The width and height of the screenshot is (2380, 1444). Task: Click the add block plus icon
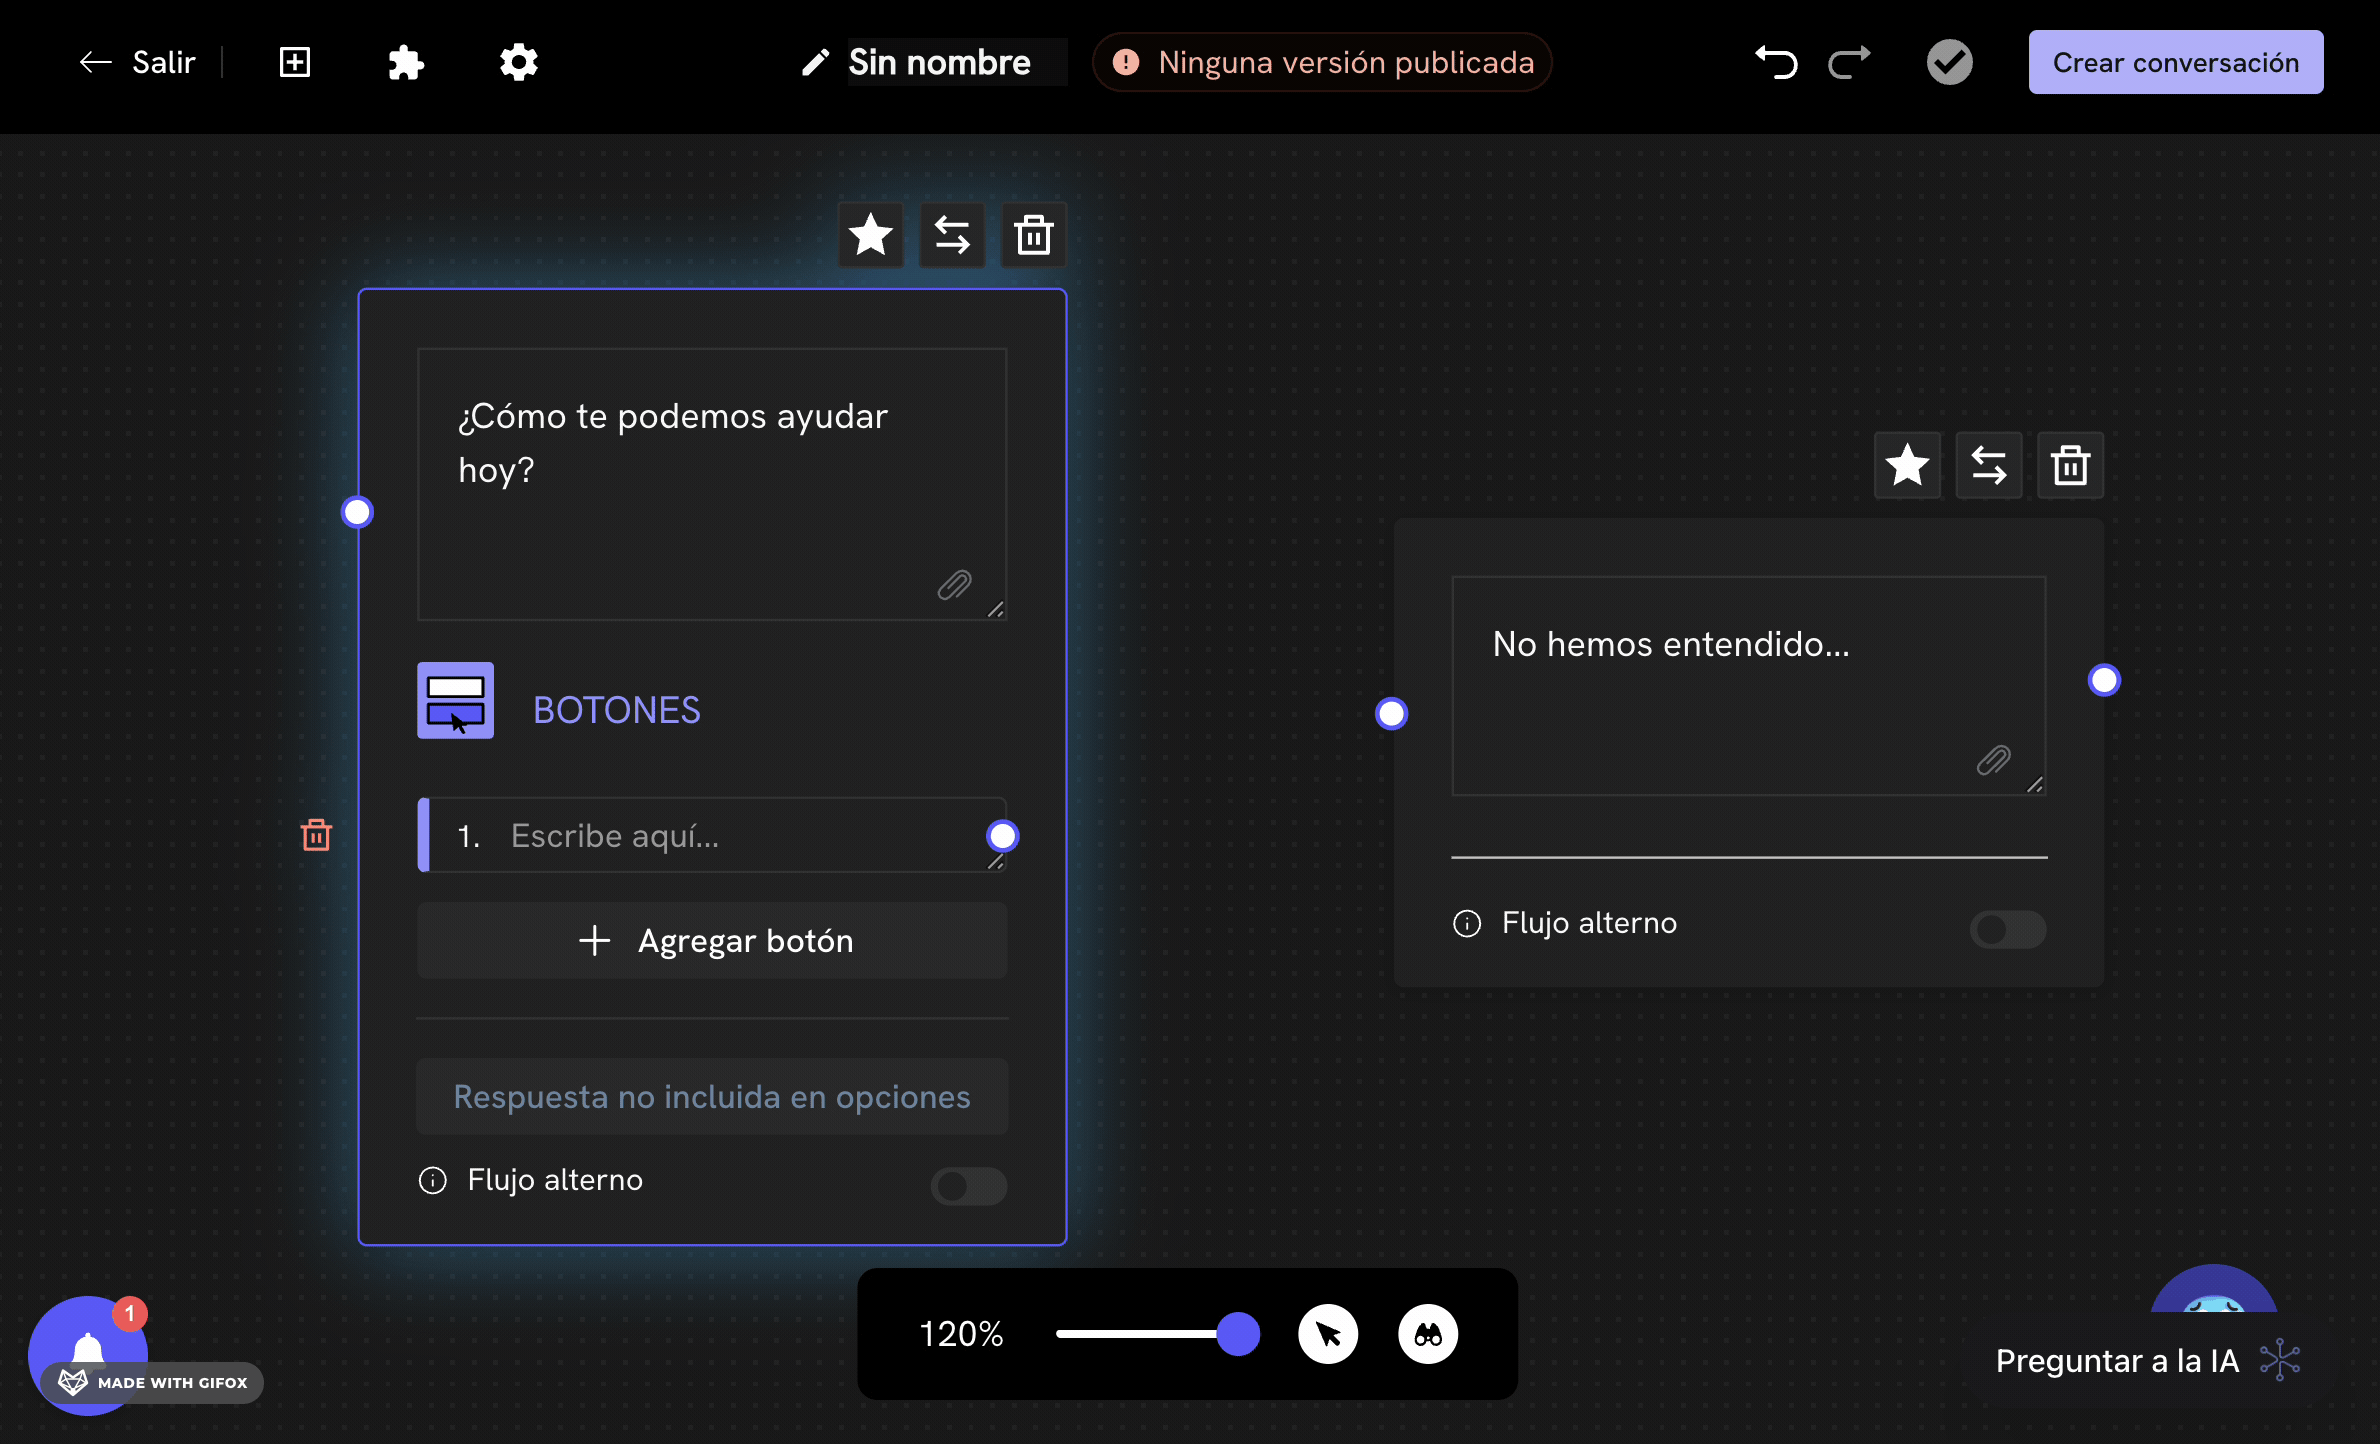pos(294,63)
